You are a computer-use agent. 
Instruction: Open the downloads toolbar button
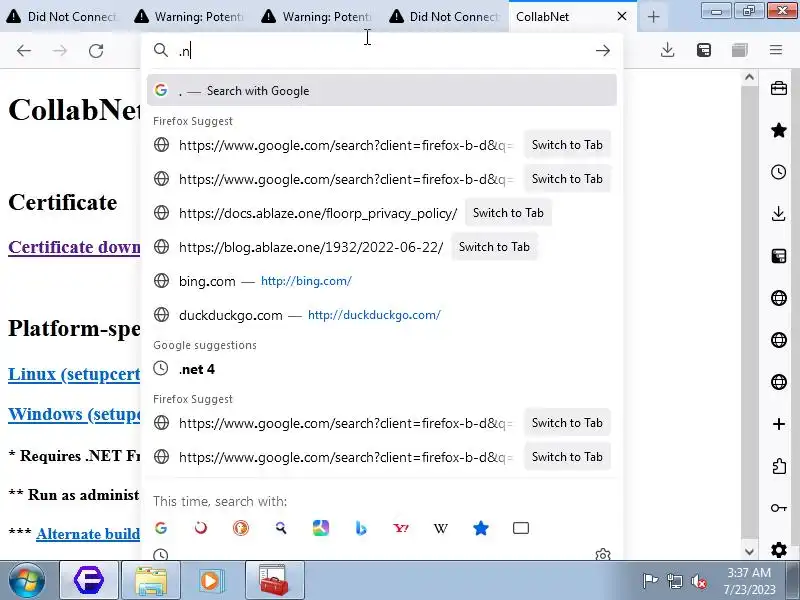click(667, 50)
